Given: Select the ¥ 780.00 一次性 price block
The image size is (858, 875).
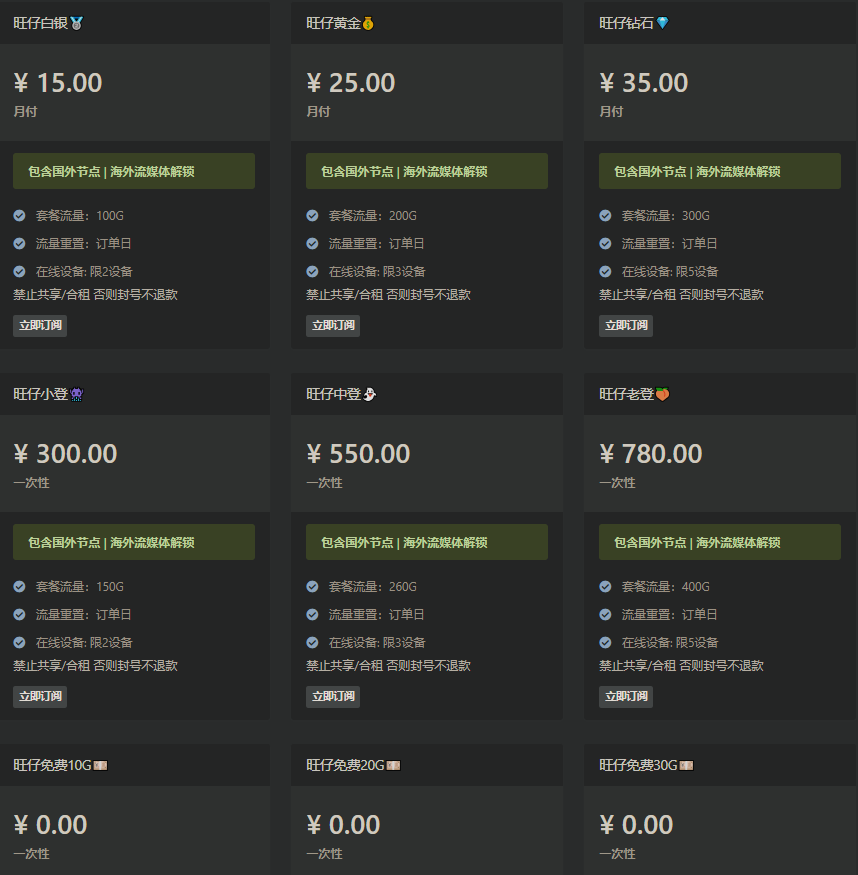Looking at the screenshot, I should [x=720, y=464].
